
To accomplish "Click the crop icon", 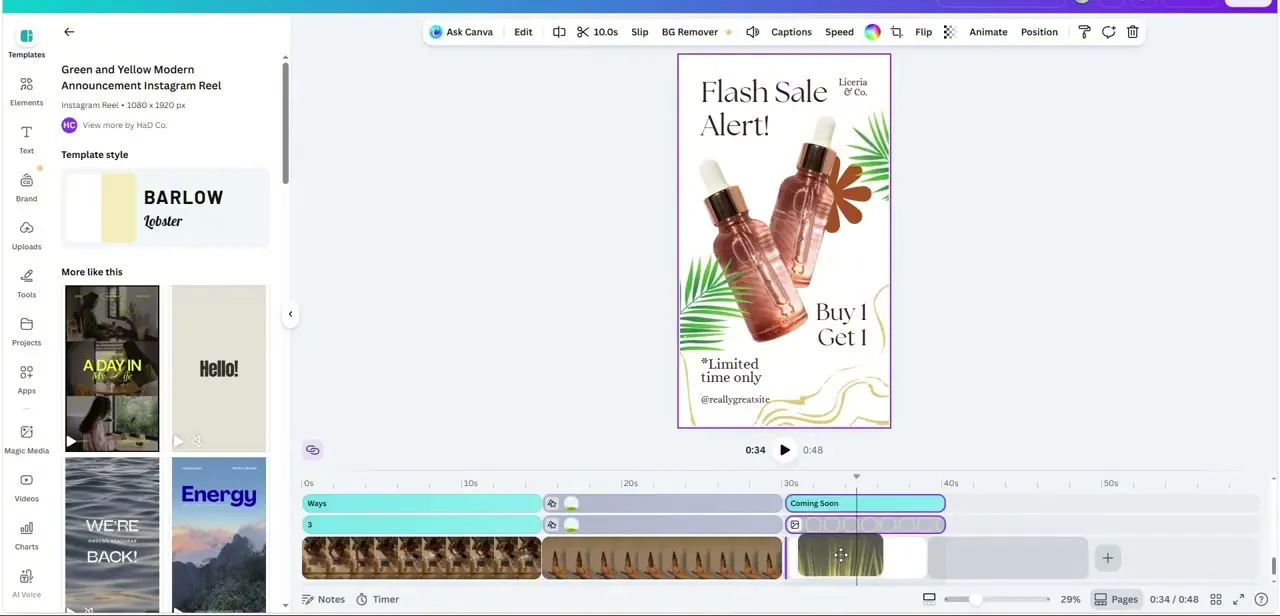I will click(x=897, y=32).
